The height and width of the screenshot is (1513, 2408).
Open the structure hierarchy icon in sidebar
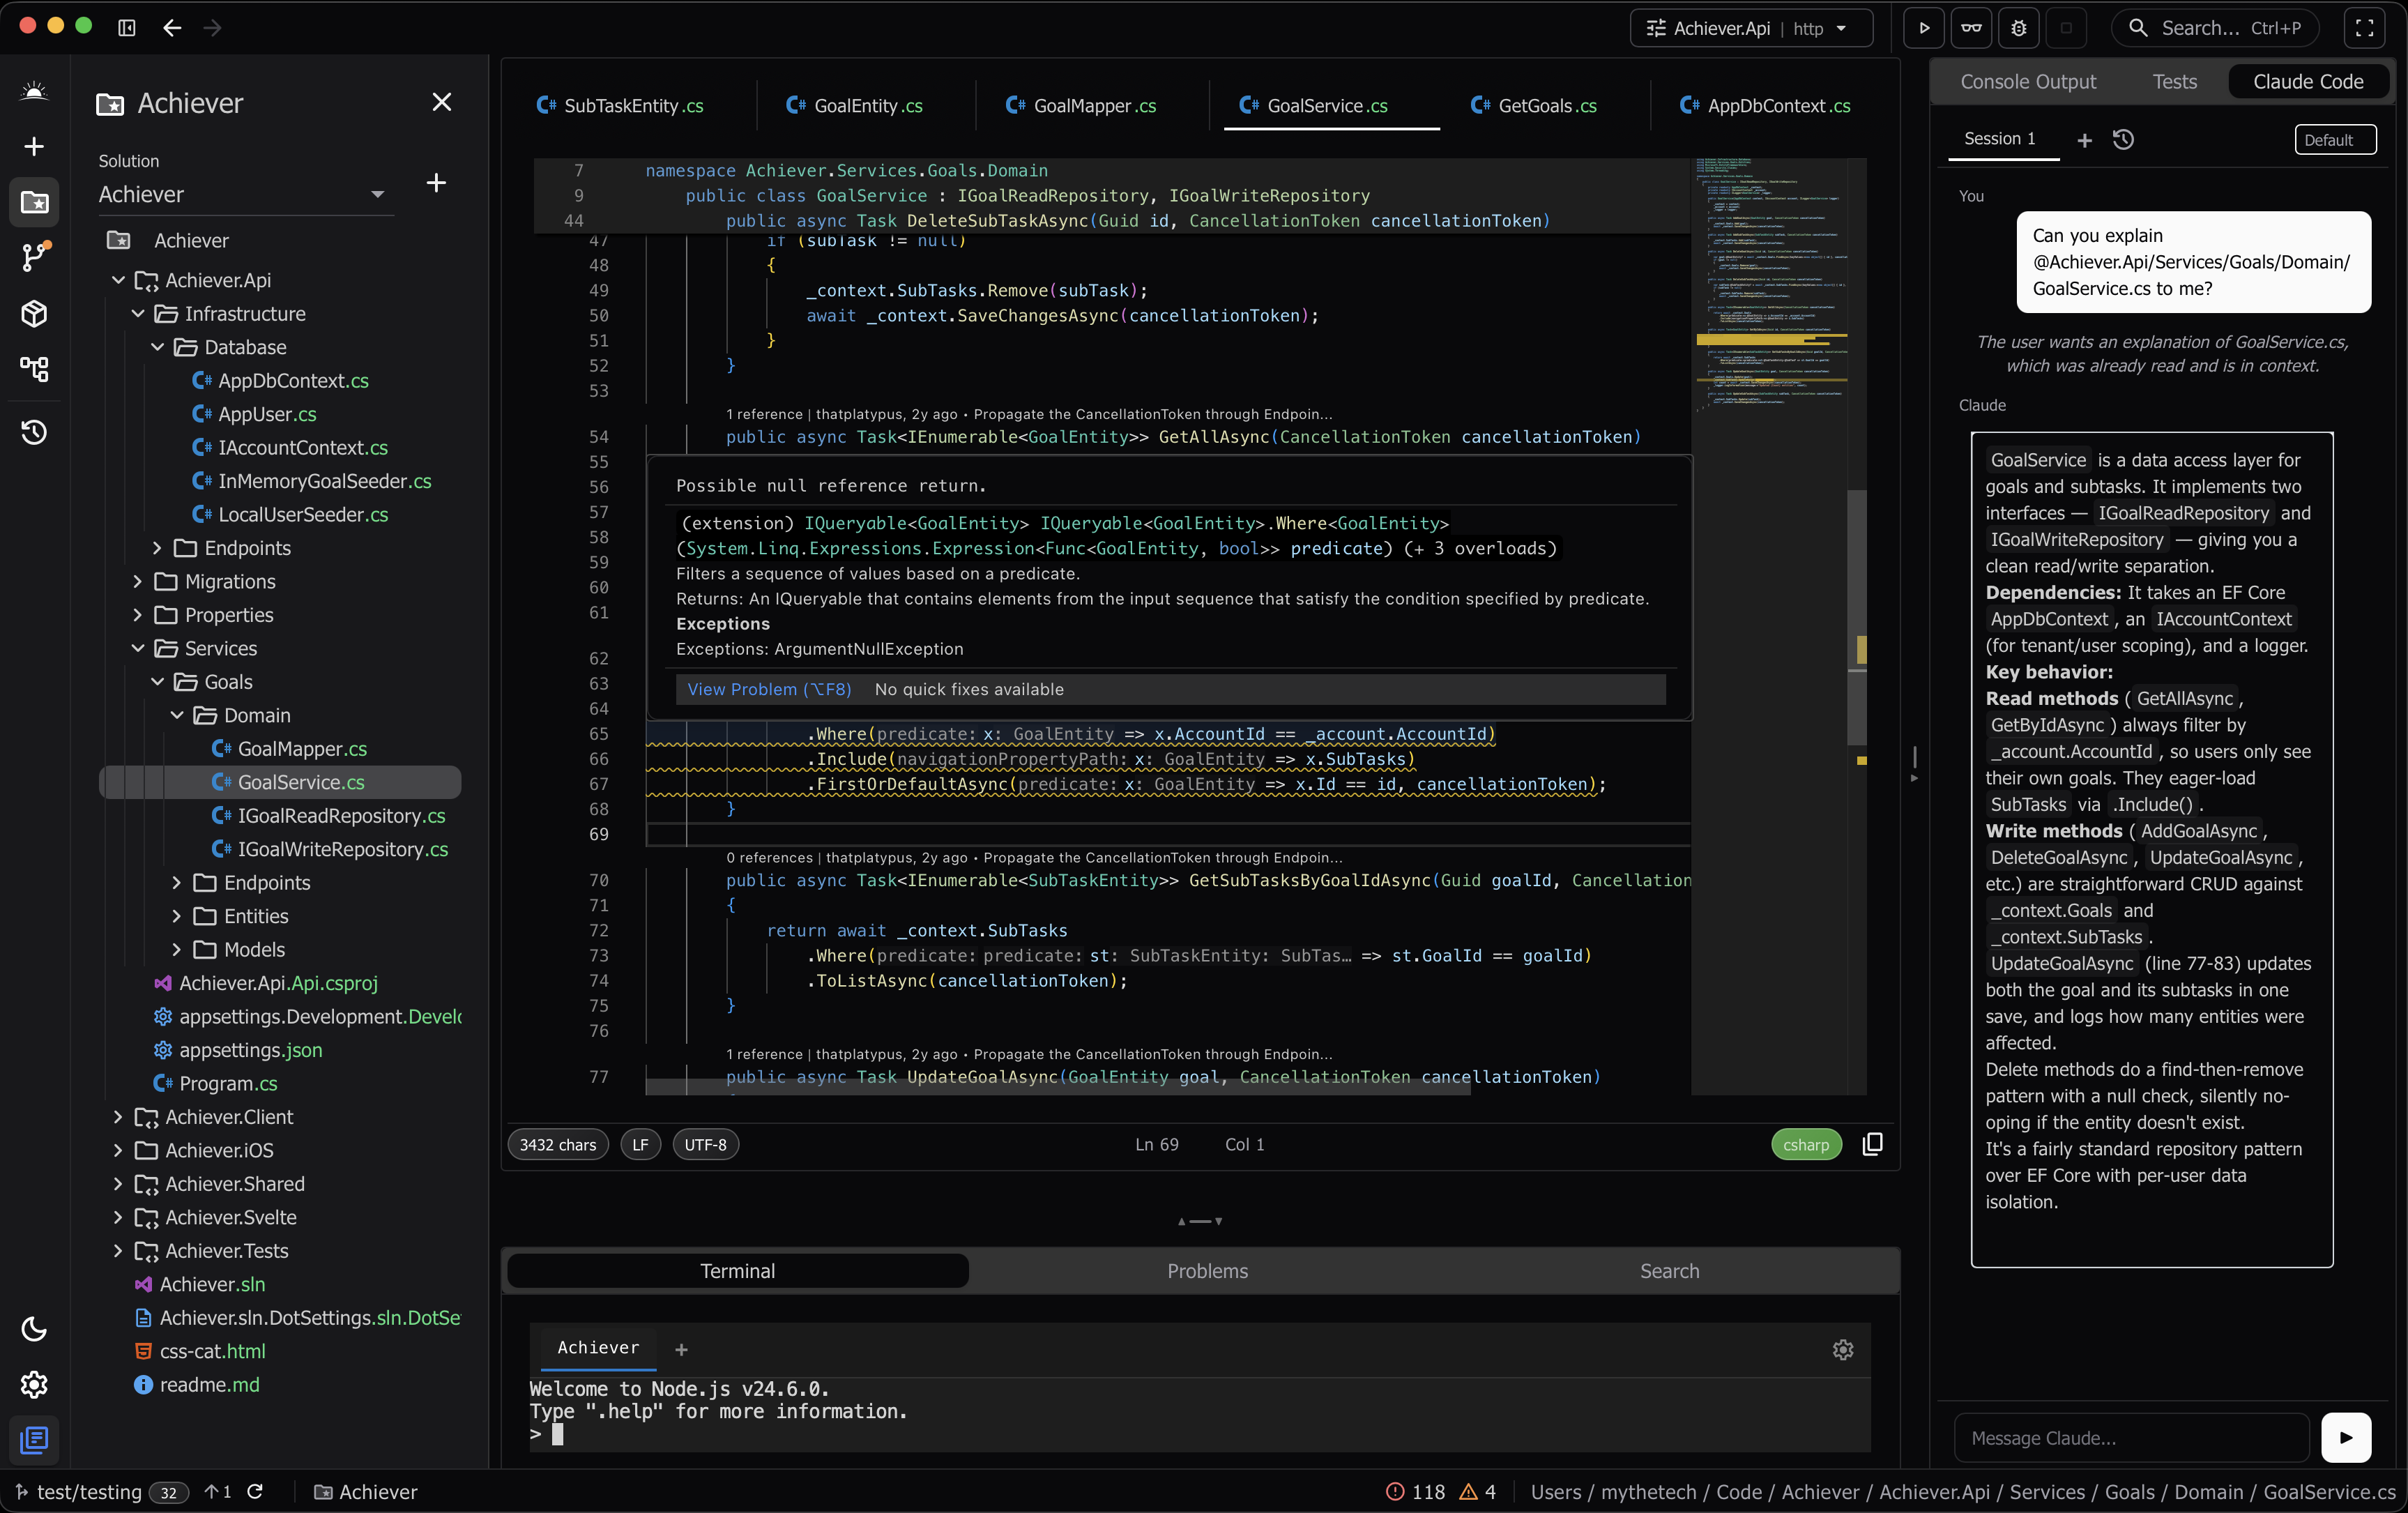click(x=34, y=369)
